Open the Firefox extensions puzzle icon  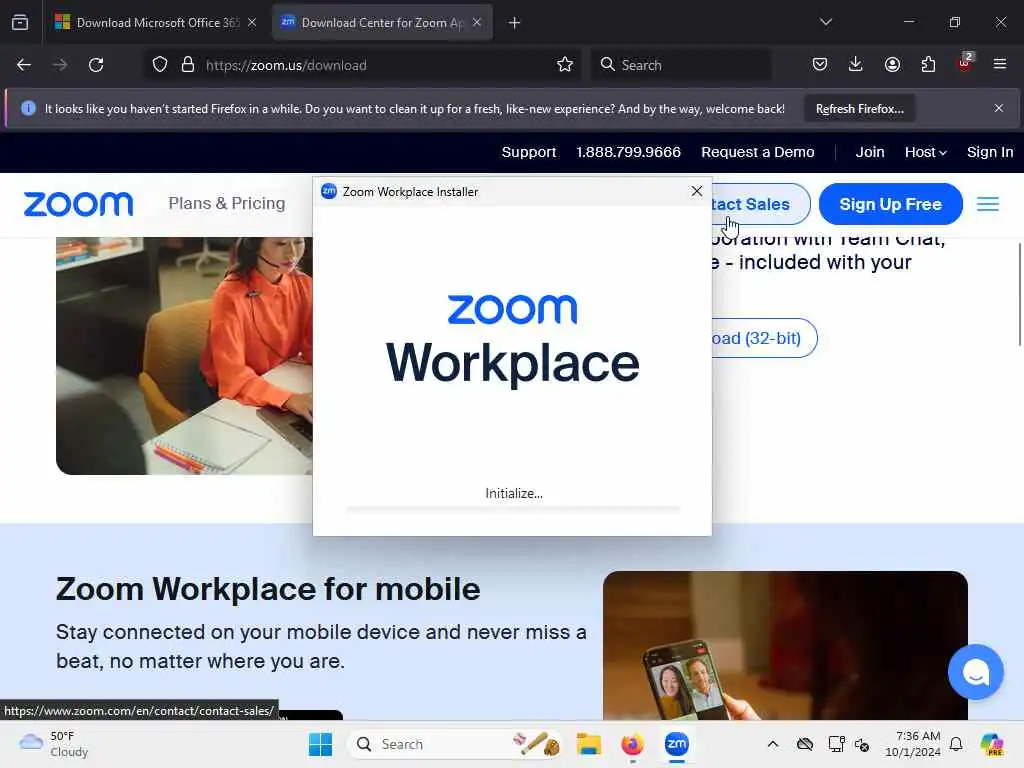click(x=928, y=64)
